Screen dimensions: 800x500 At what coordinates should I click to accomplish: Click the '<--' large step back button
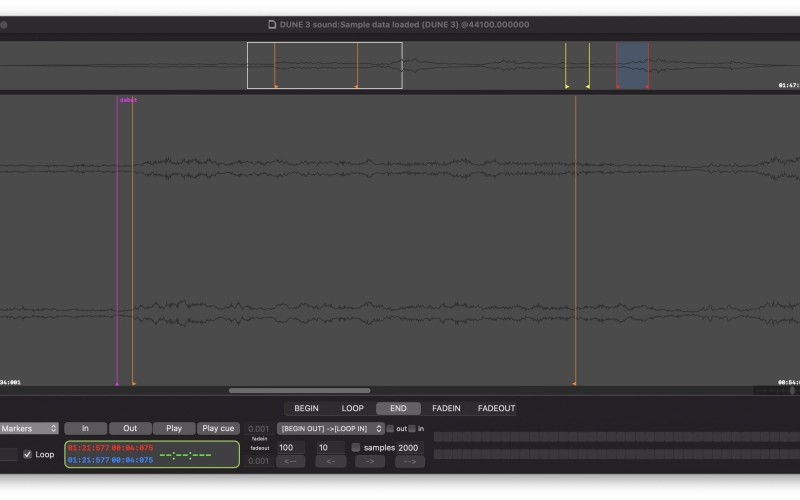click(x=290, y=461)
